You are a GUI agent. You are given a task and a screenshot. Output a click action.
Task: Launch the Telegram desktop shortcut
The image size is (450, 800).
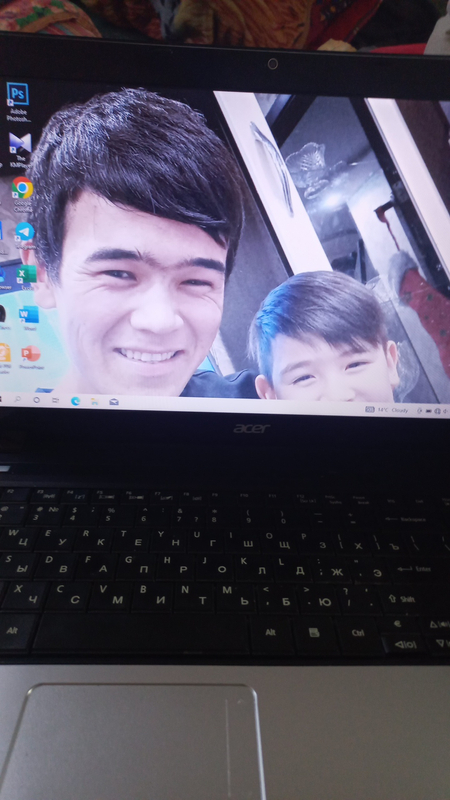click(24, 235)
